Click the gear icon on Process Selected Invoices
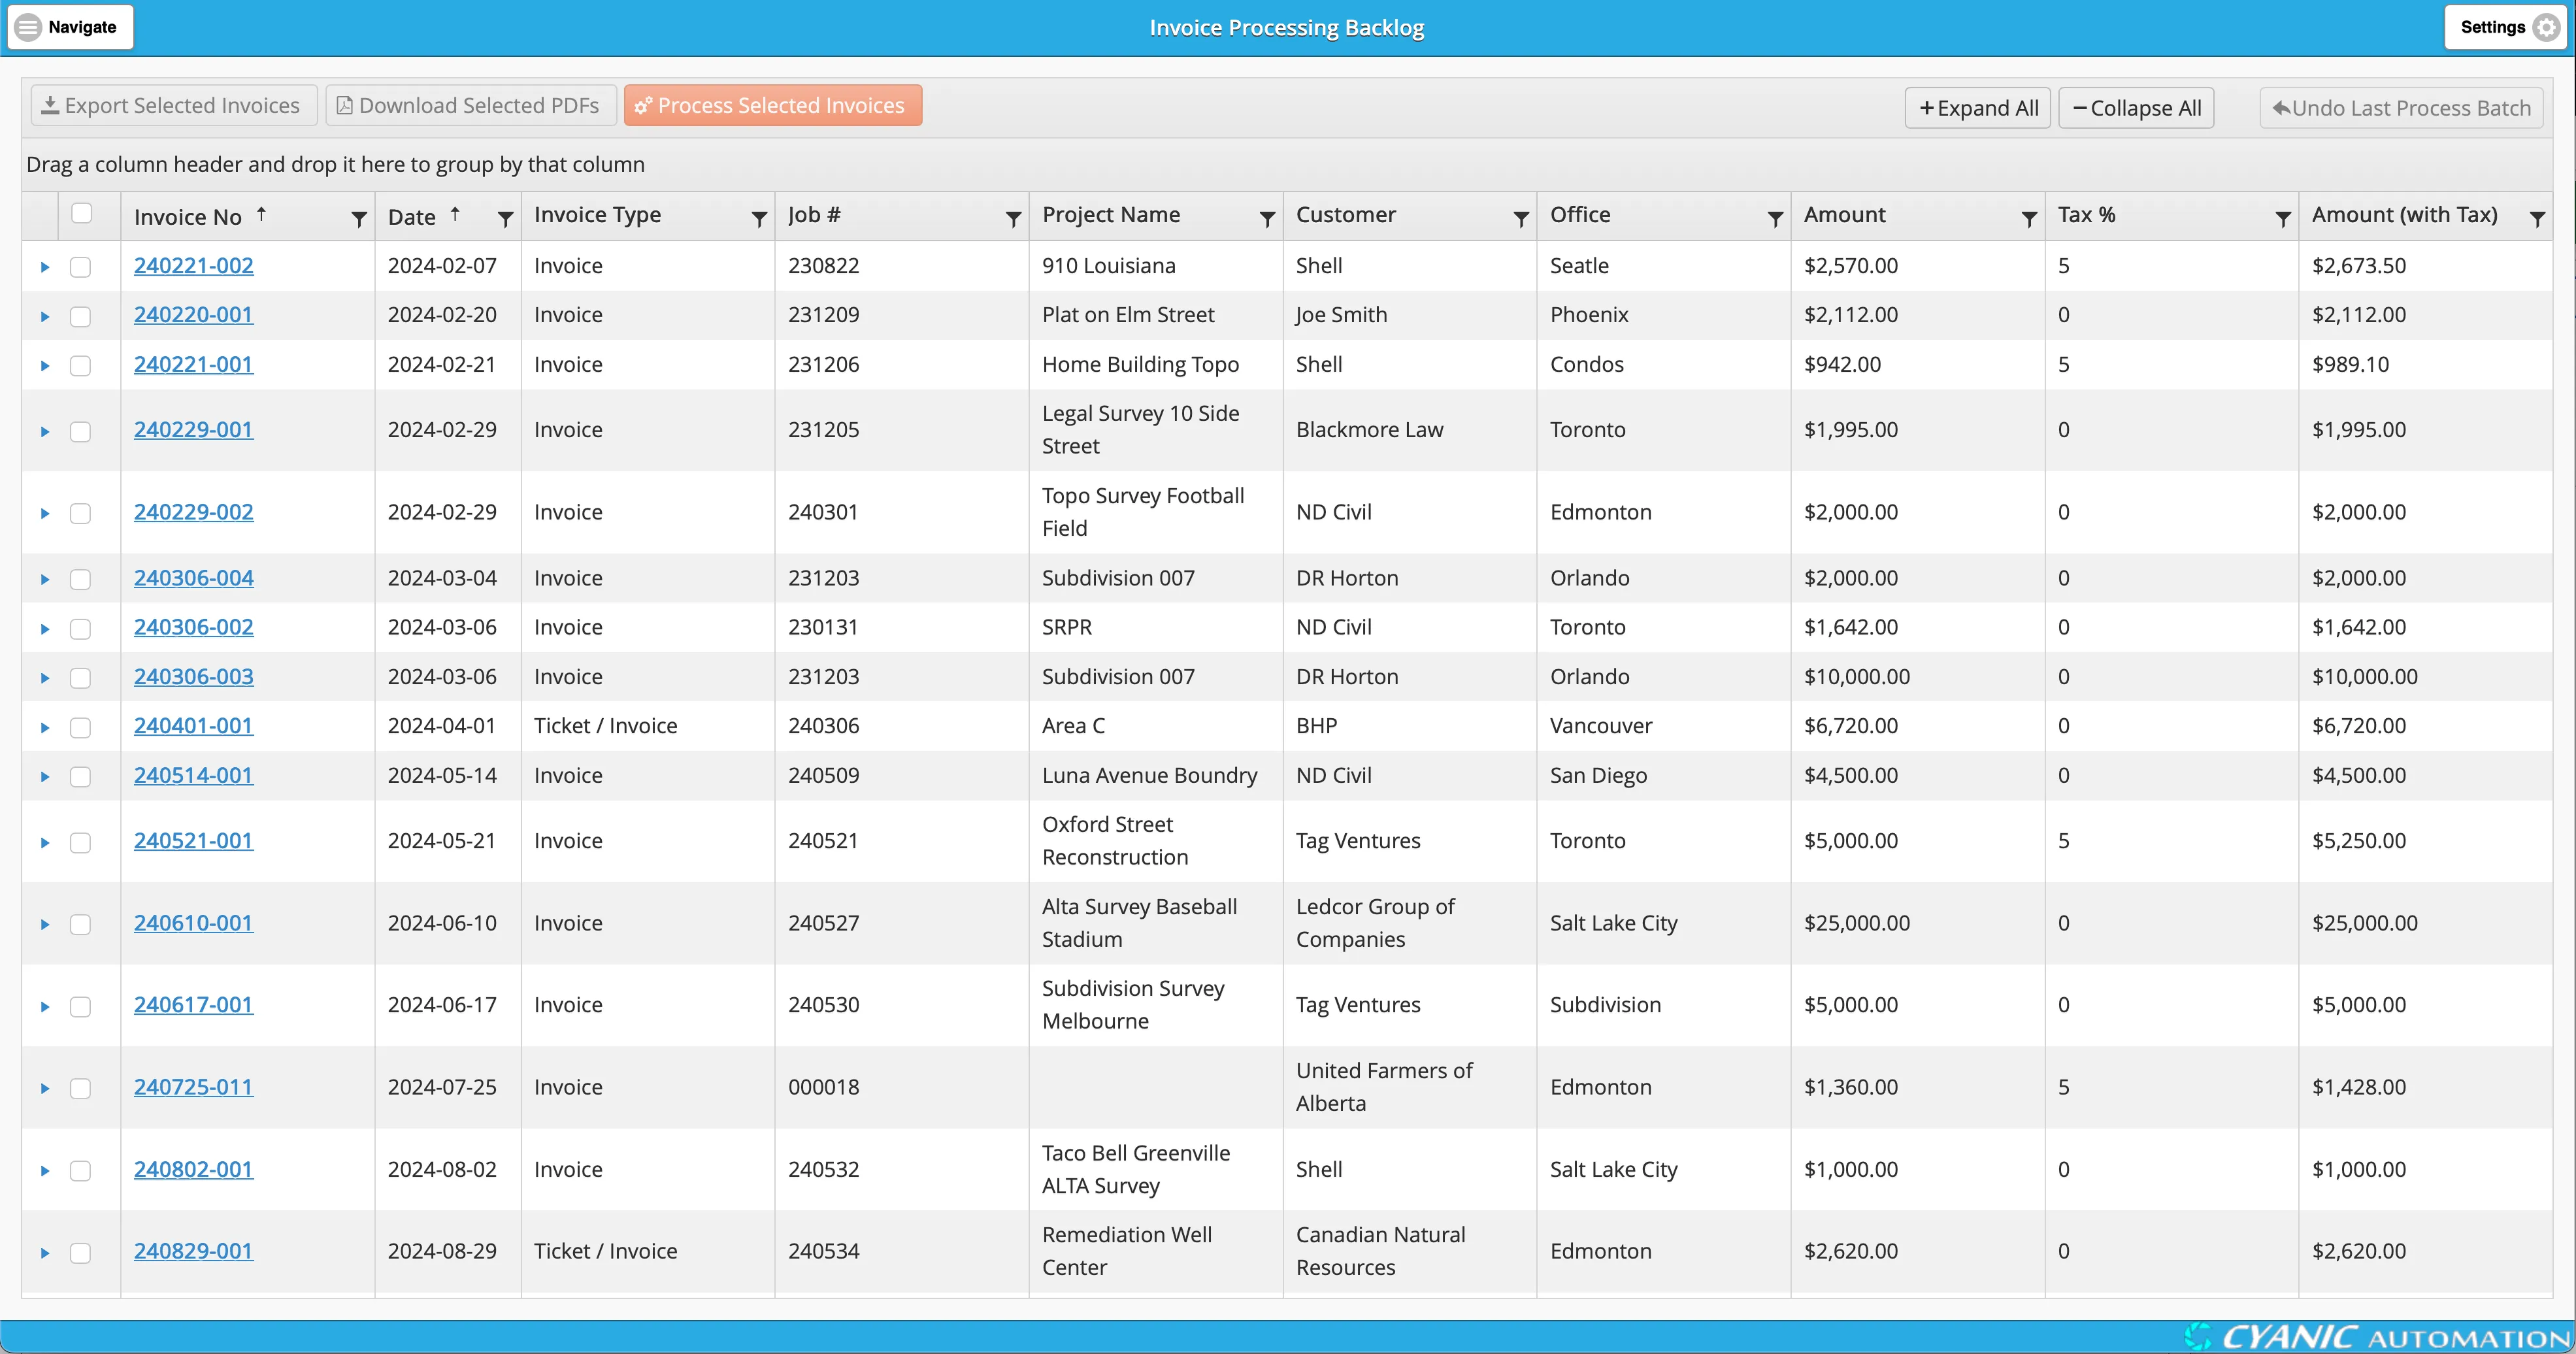 click(x=643, y=104)
